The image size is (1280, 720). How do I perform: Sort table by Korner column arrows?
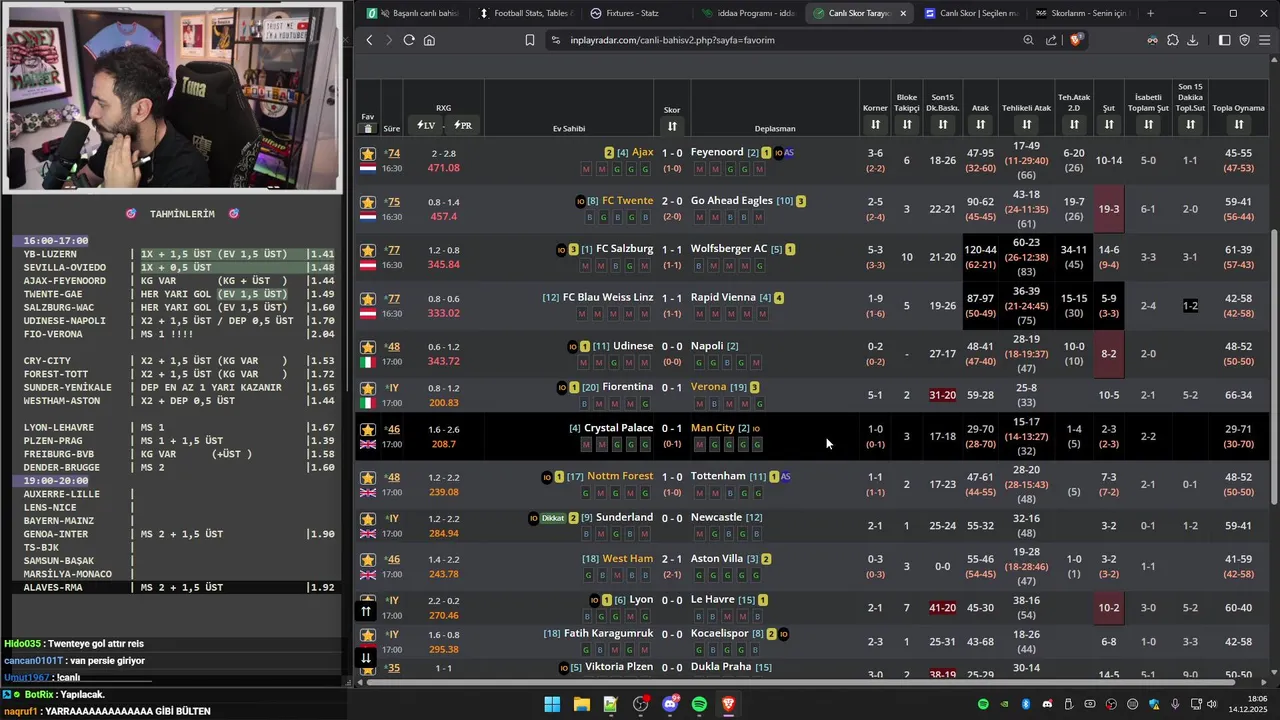tap(875, 125)
